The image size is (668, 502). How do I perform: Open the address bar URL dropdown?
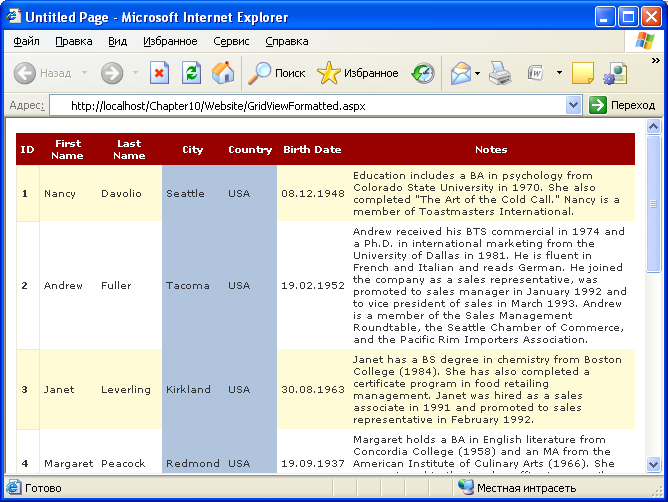(573, 105)
